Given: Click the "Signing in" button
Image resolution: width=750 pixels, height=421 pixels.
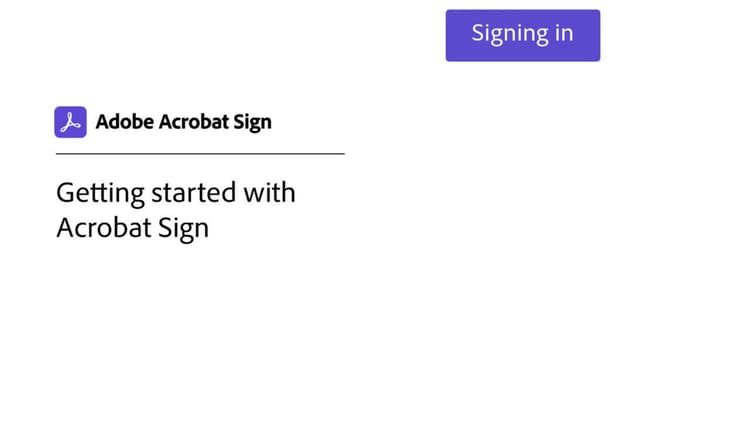Looking at the screenshot, I should [x=522, y=35].
